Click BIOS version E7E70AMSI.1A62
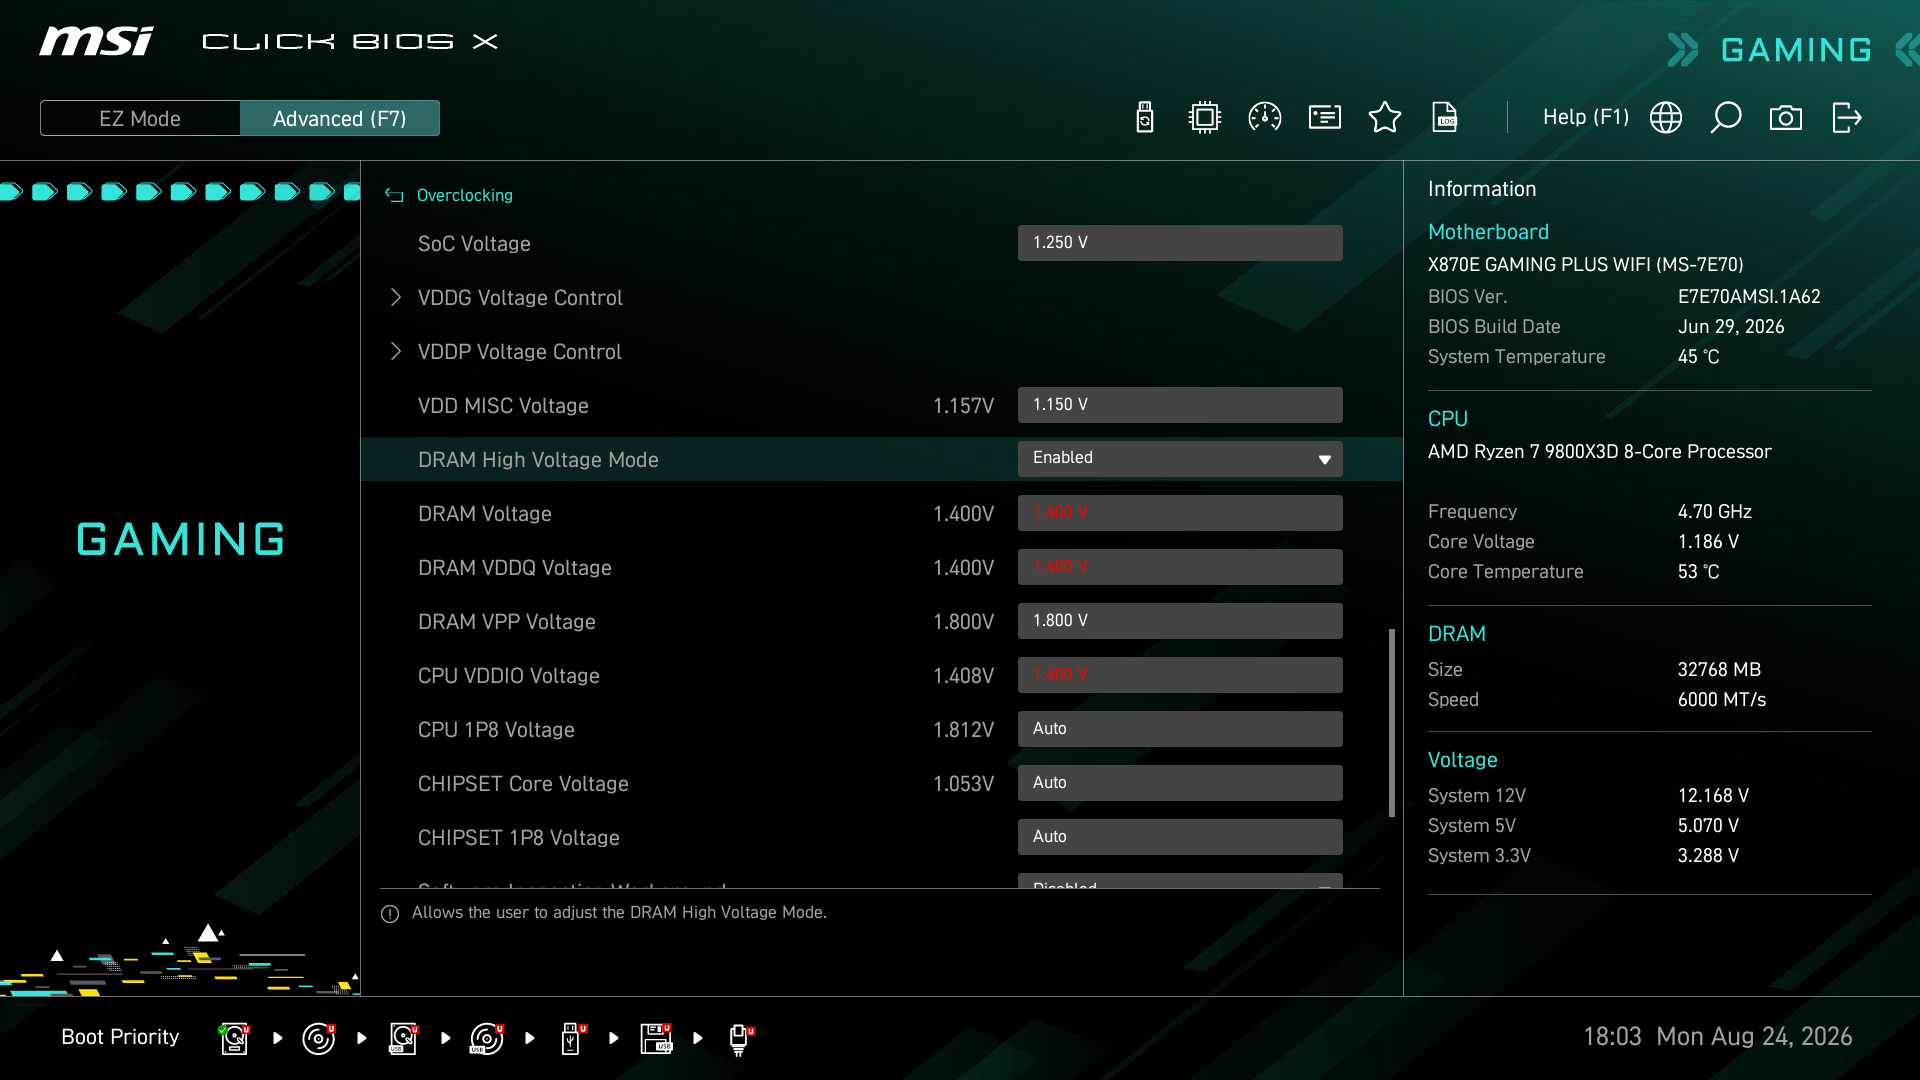Image resolution: width=1920 pixels, height=1080 pixels. click(x=1749, y=297)
